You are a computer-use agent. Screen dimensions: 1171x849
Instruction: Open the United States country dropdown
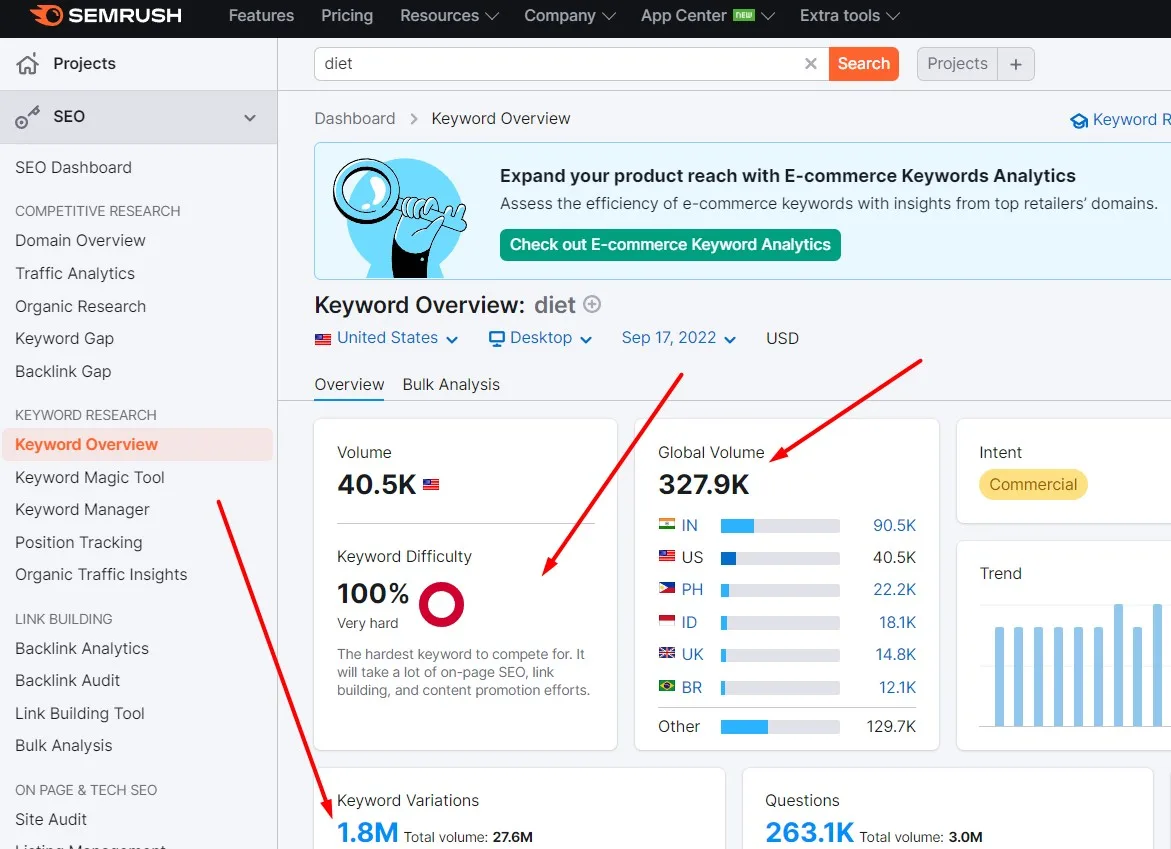(387, 338)
